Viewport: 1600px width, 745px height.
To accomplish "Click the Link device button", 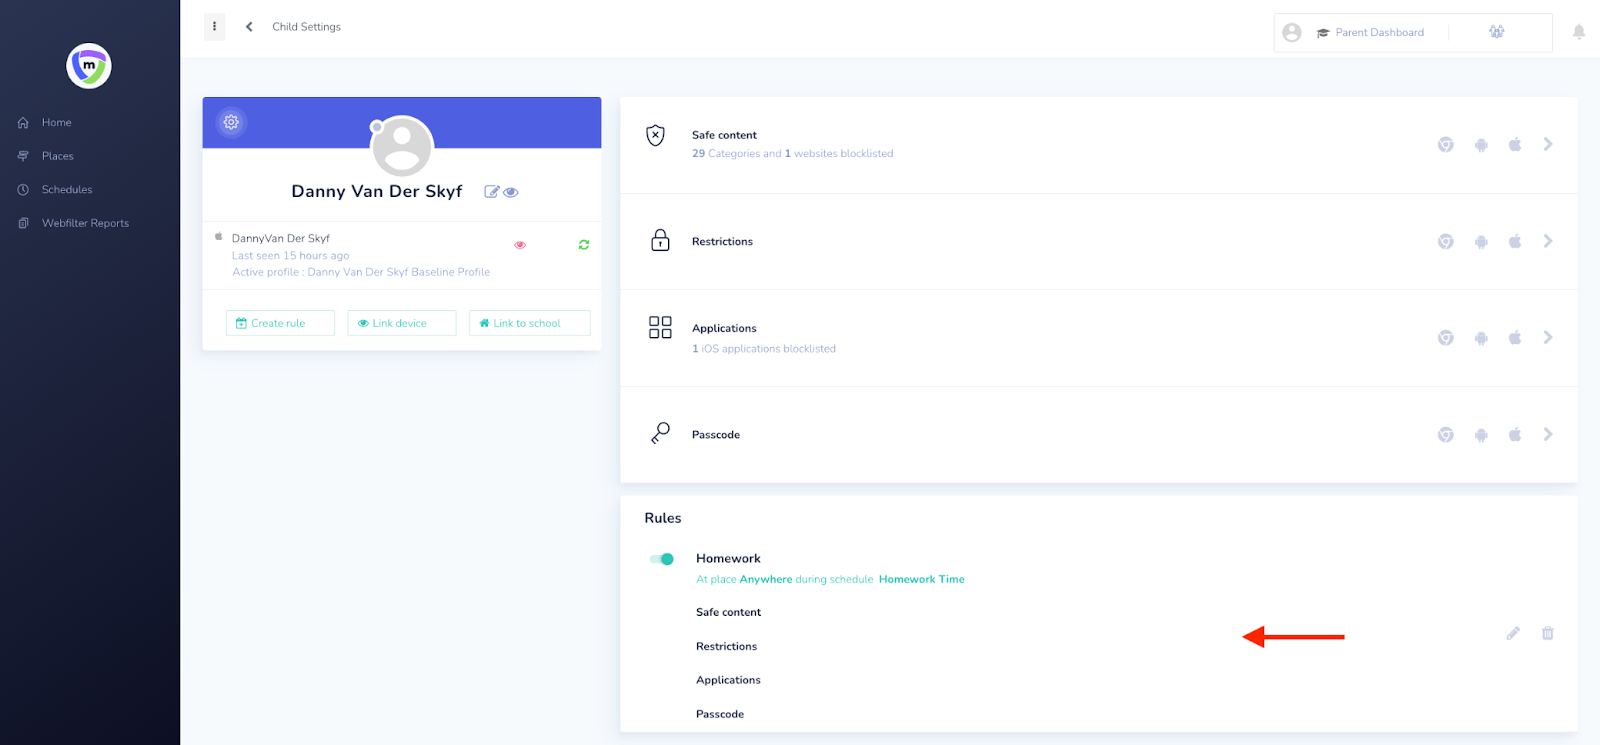I will [x=402, y=323].
